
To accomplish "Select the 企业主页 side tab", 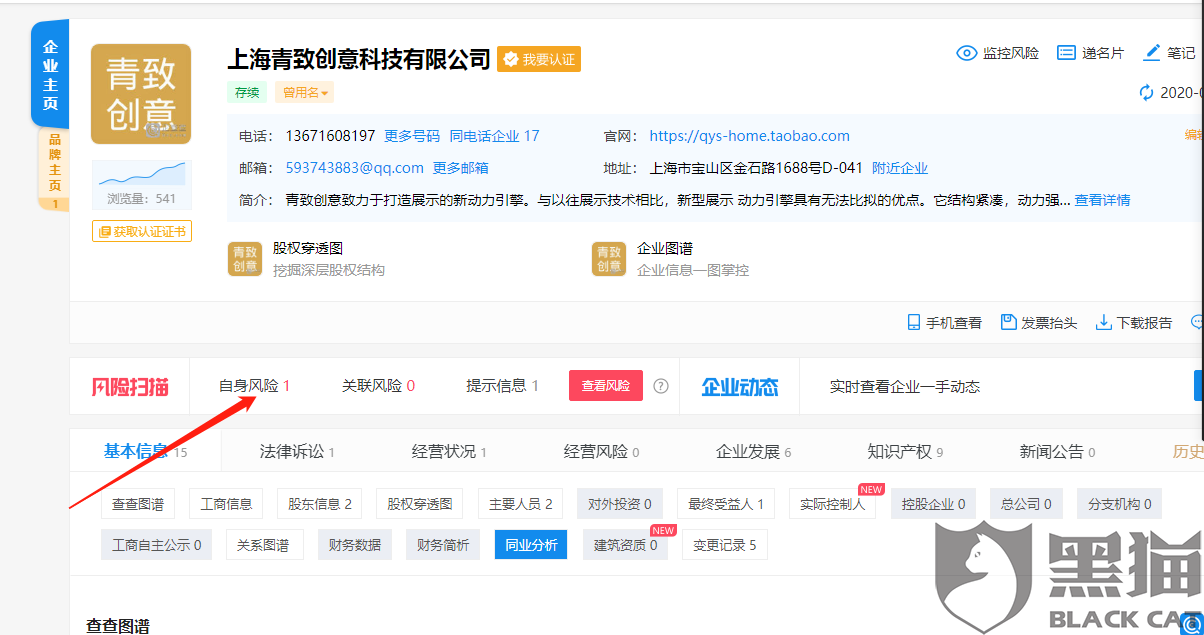I will tap(50, 74).
